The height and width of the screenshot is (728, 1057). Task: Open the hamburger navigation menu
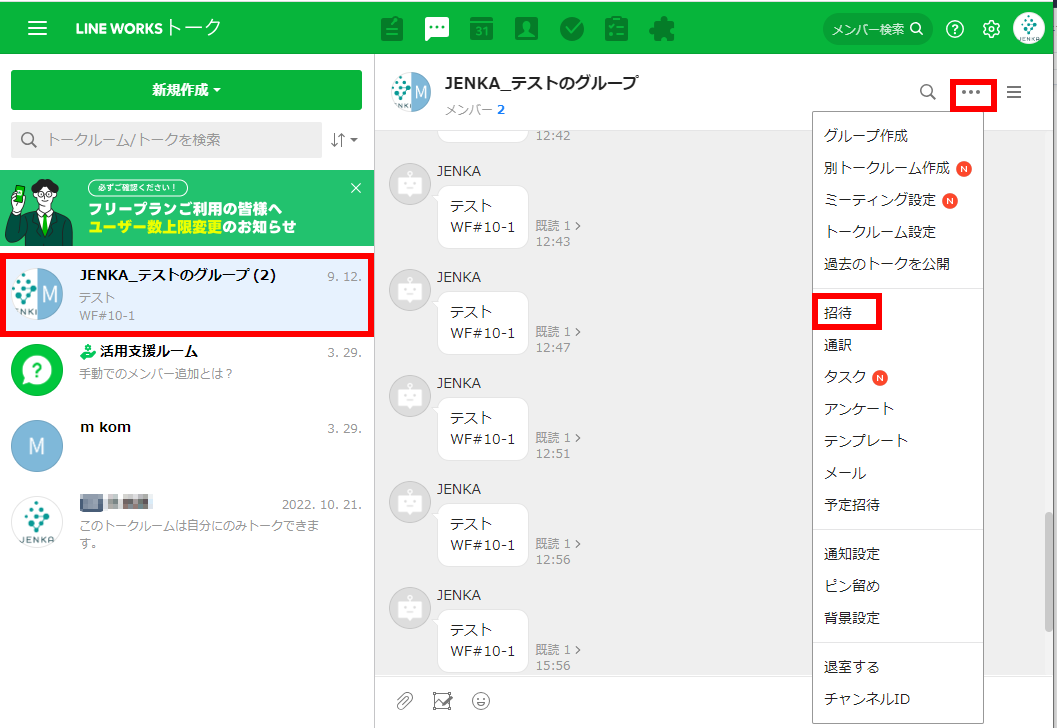click(x=37, y=28)
